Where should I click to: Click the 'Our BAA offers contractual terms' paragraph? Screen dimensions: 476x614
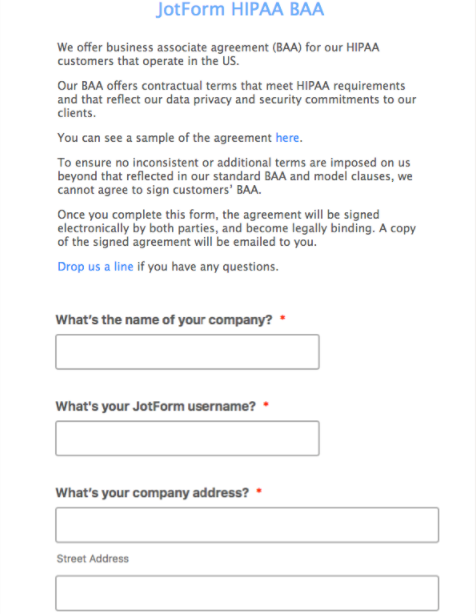[x=237, y=99]
